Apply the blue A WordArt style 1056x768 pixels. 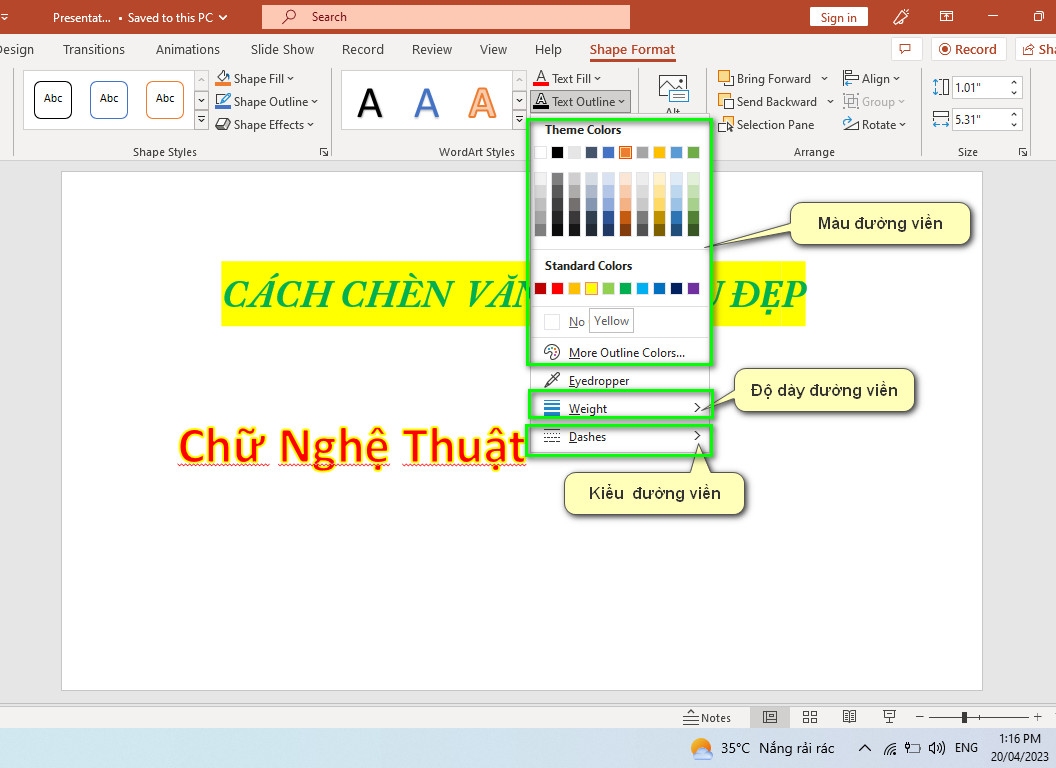click(426, 103)
